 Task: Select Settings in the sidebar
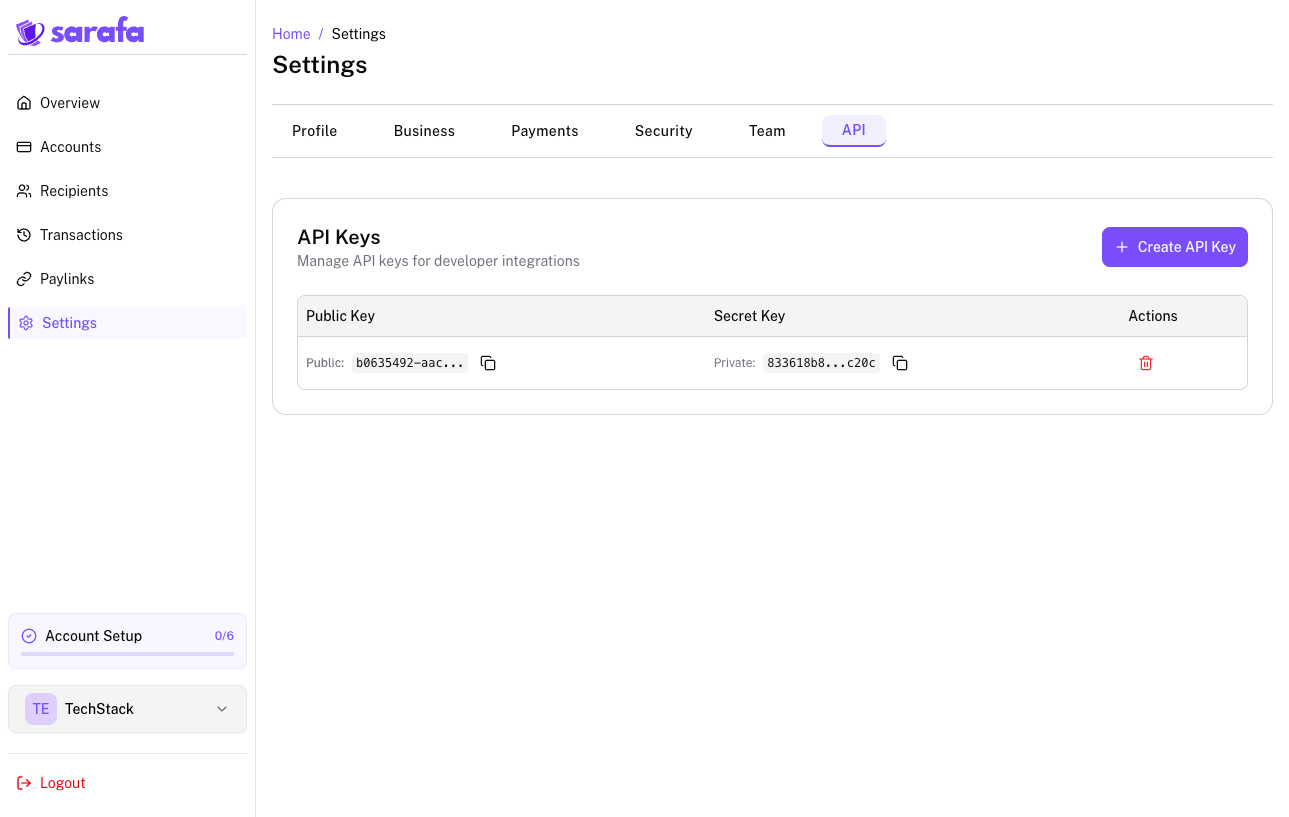pos(127,323)
